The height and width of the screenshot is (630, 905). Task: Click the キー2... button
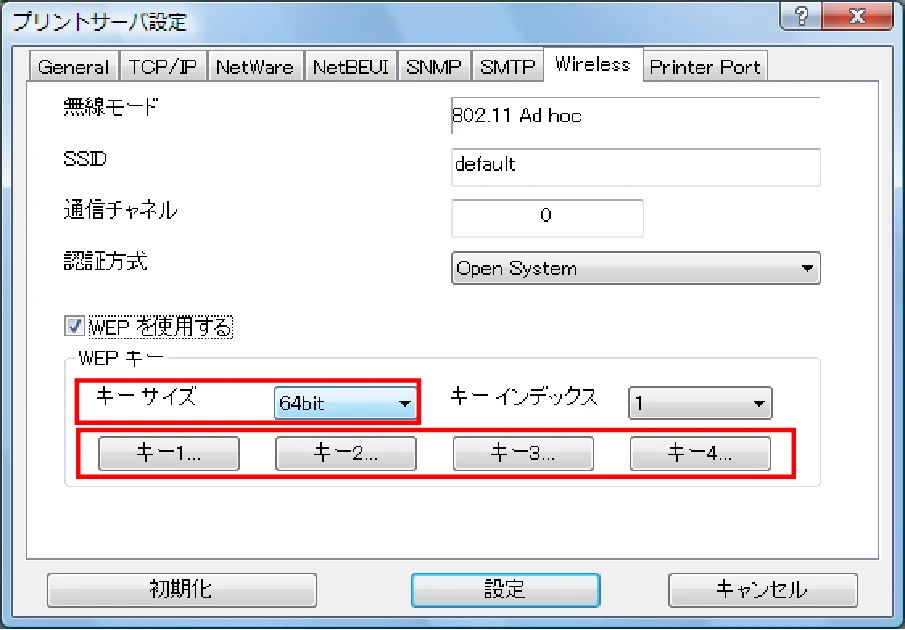(346, 453)
